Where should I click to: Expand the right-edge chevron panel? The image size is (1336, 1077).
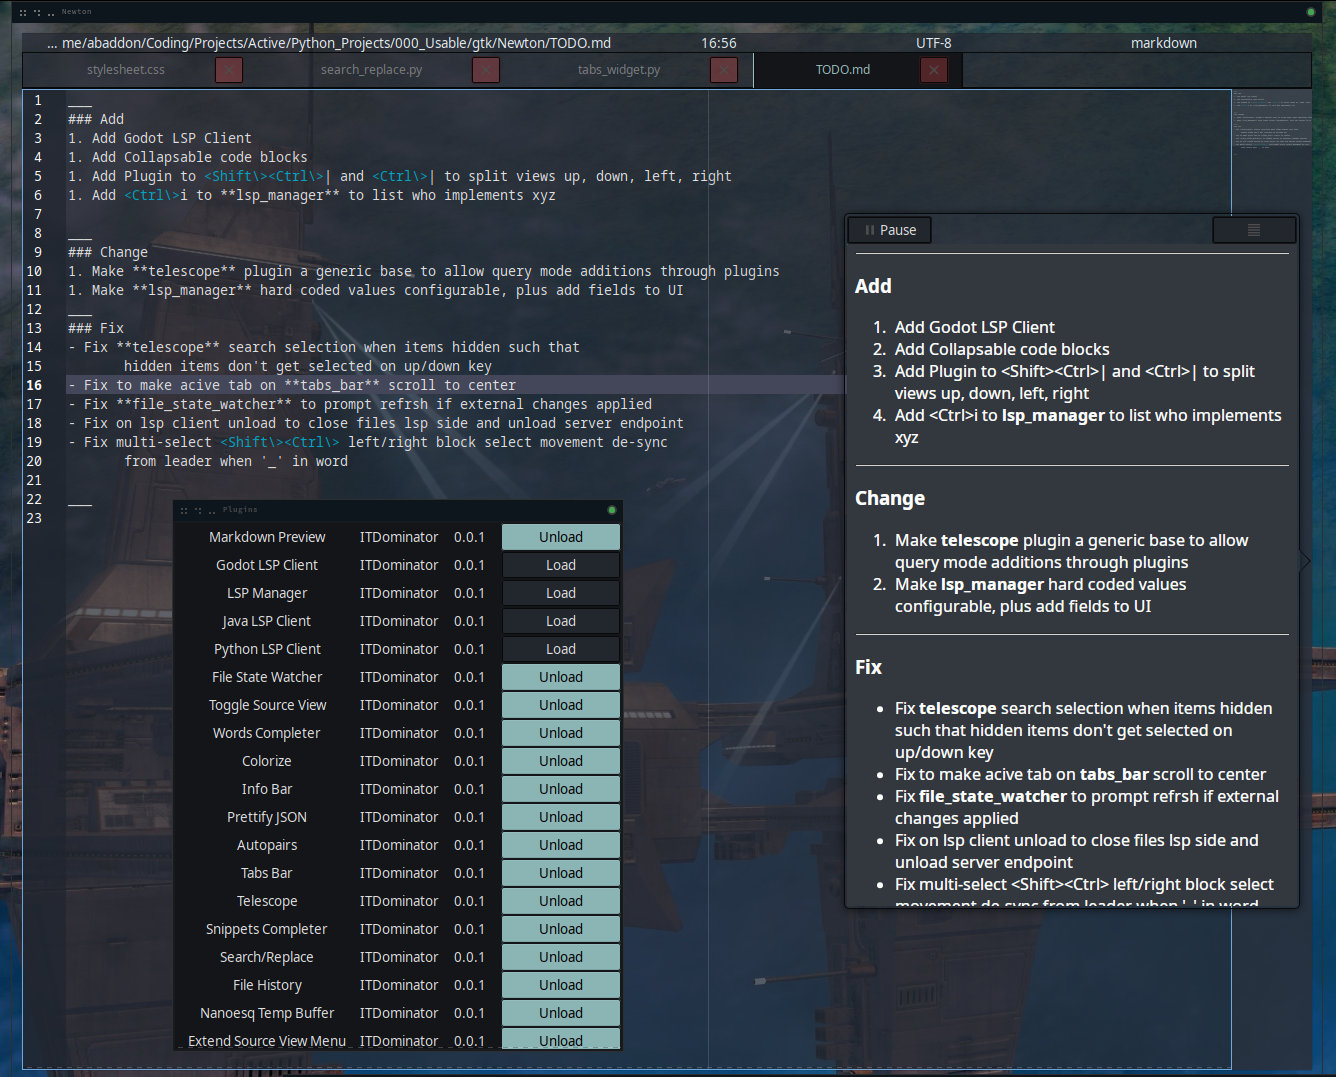[x=1305, y=561]
